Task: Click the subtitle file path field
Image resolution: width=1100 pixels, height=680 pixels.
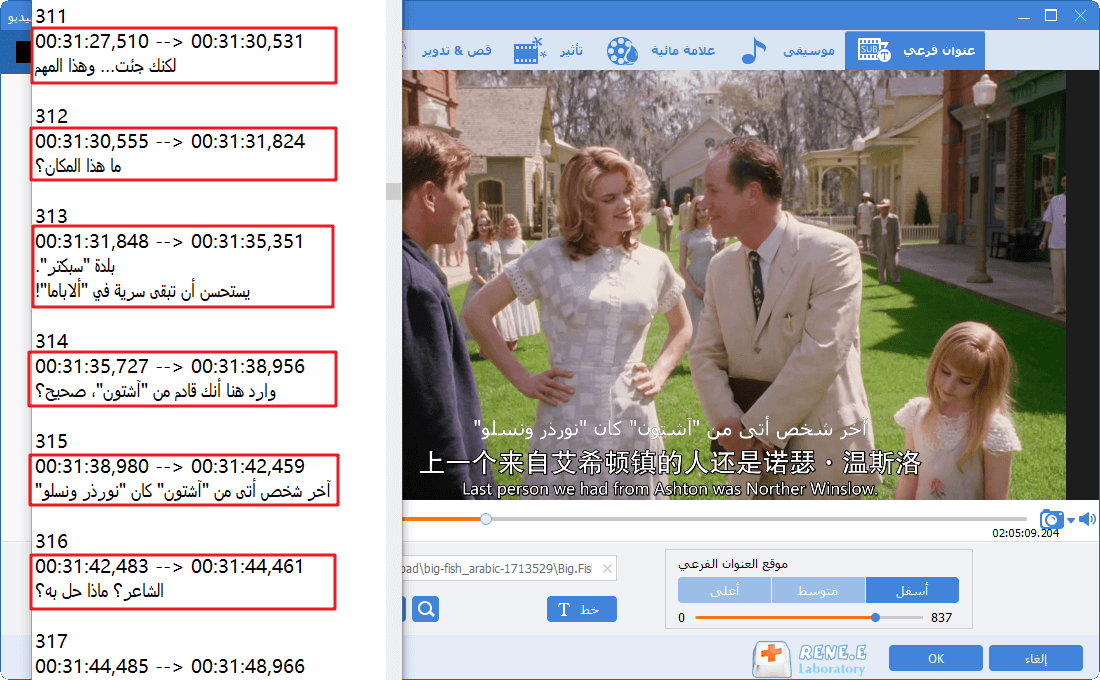Action: tap(509, 568)
